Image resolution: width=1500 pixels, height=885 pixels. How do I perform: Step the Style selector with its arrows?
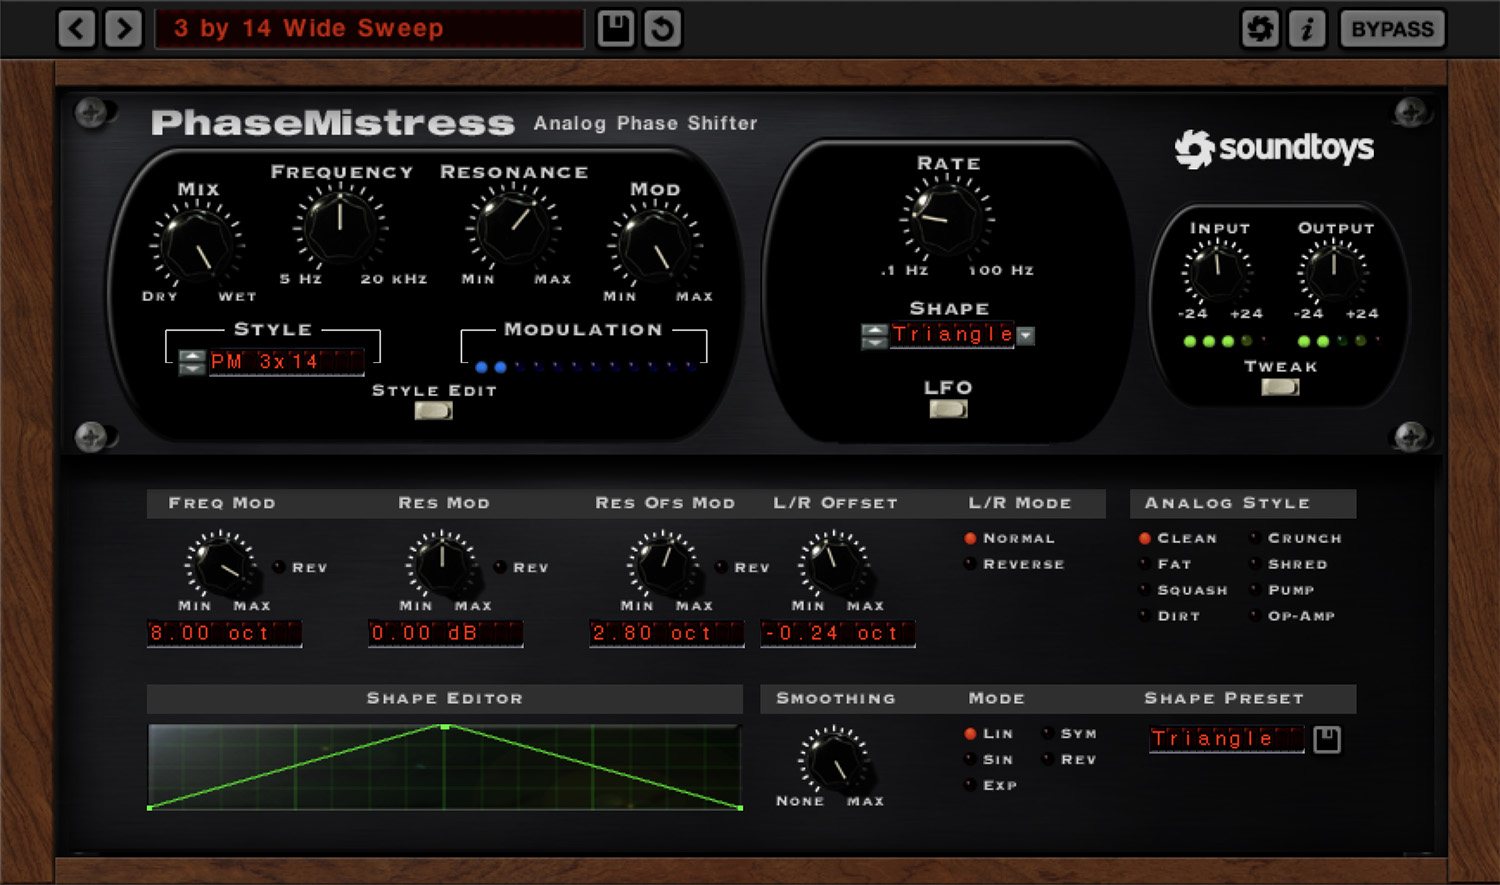192,362
